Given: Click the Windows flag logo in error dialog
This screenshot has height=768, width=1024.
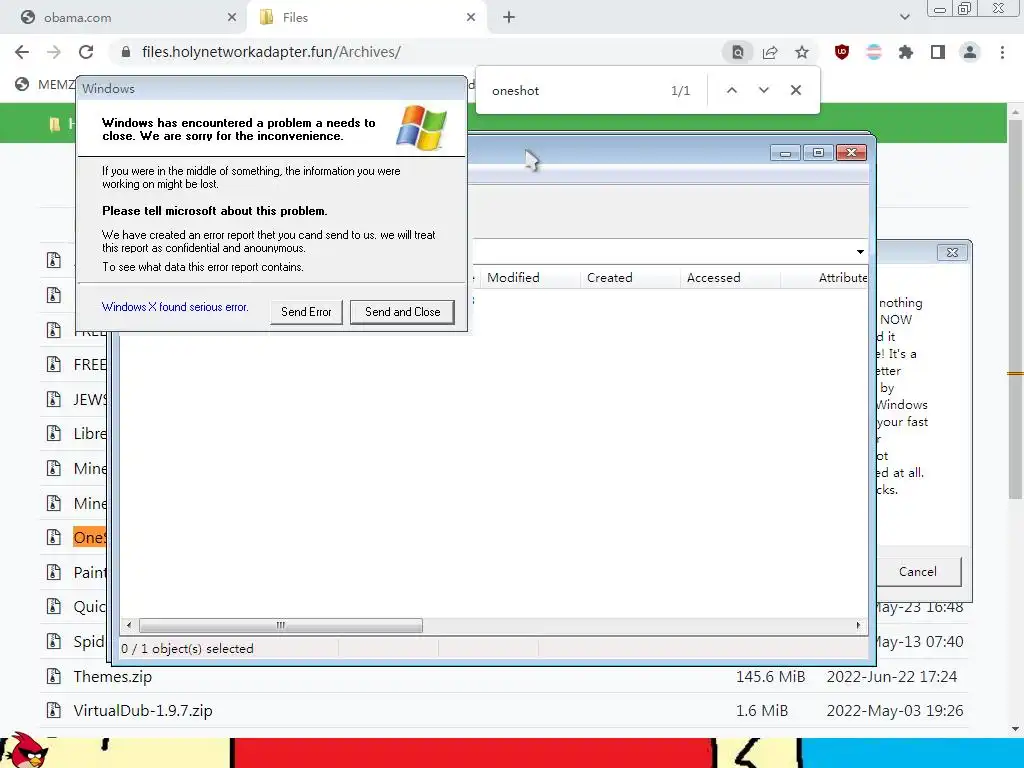Looking at the screenshot, I should (x=421, y=128).
